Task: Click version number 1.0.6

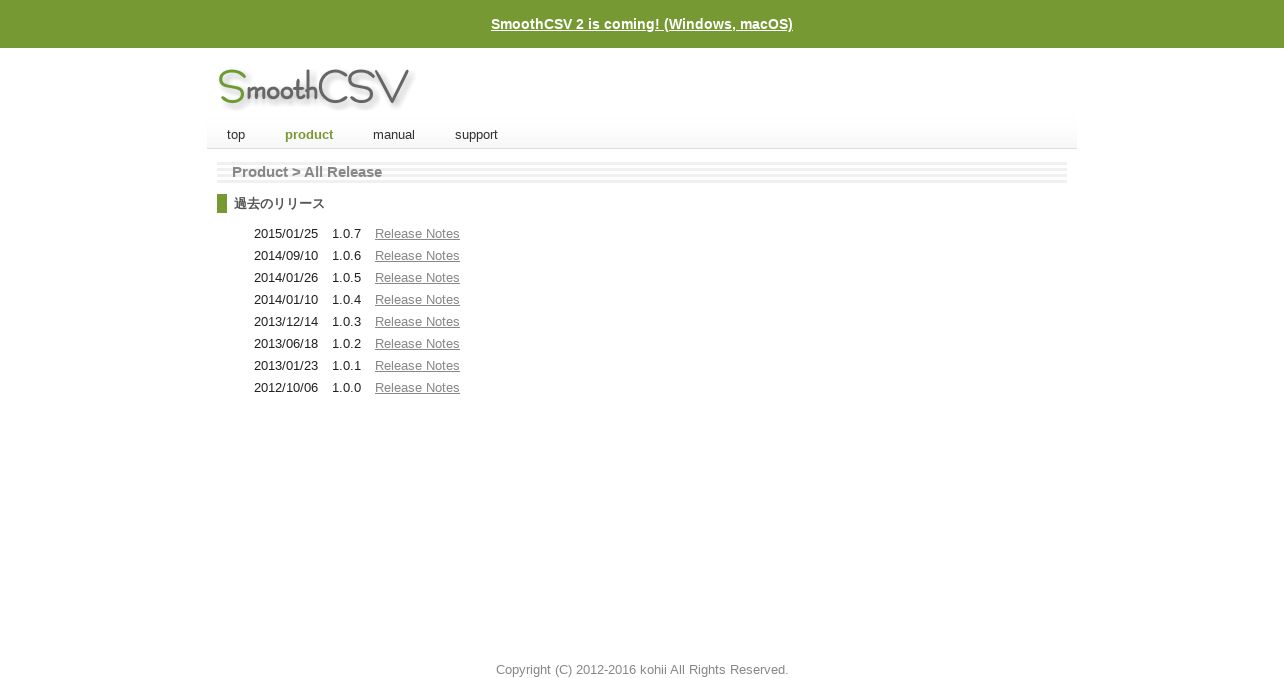Action: (x=346, y=256)
